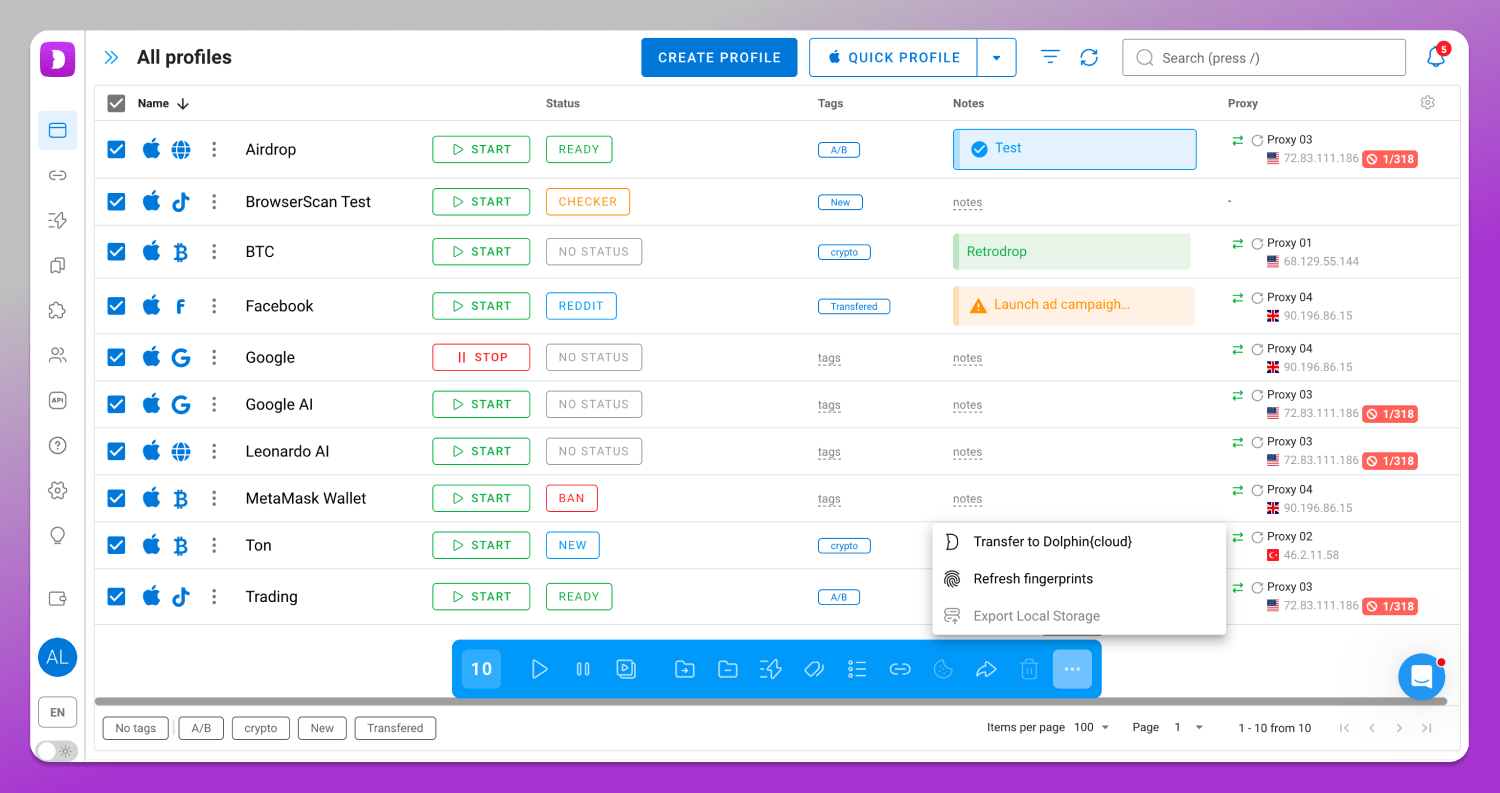
Task: Click the horizontal scrollbar under the table
Action: (x=770, y=702)
